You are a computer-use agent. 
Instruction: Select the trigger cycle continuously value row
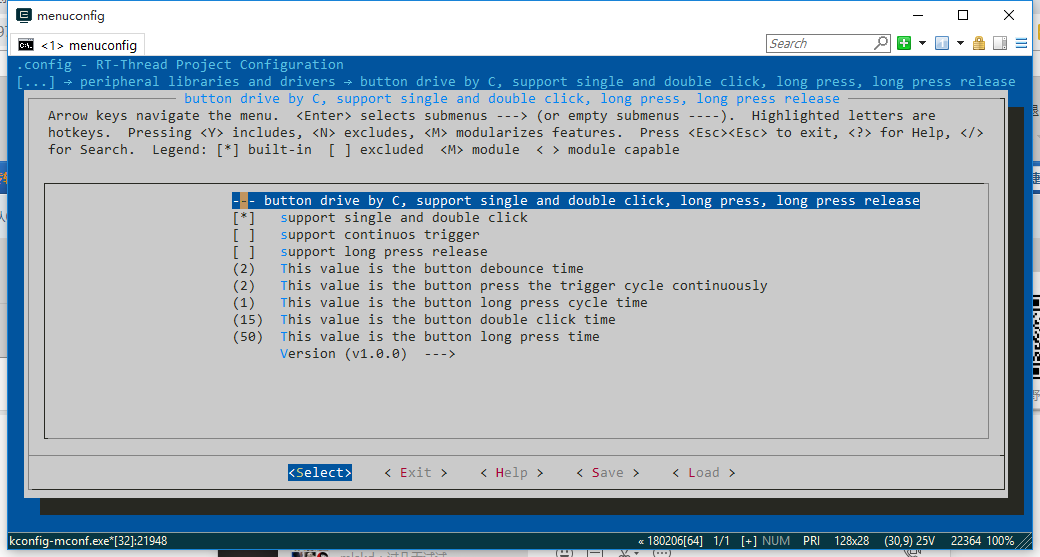point(500,286)
